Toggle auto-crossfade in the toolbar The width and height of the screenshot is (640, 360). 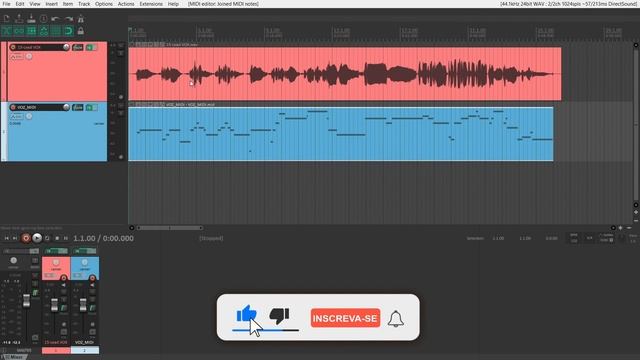coord(7,31)
